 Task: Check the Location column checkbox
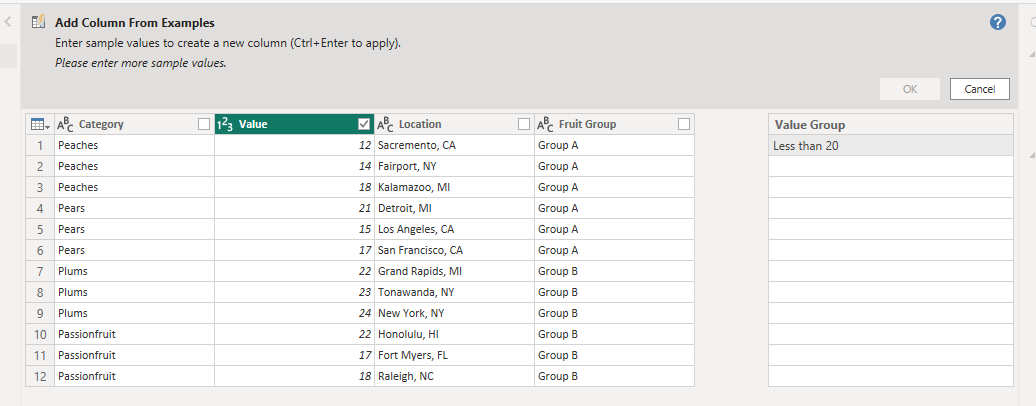coord(524,124)
